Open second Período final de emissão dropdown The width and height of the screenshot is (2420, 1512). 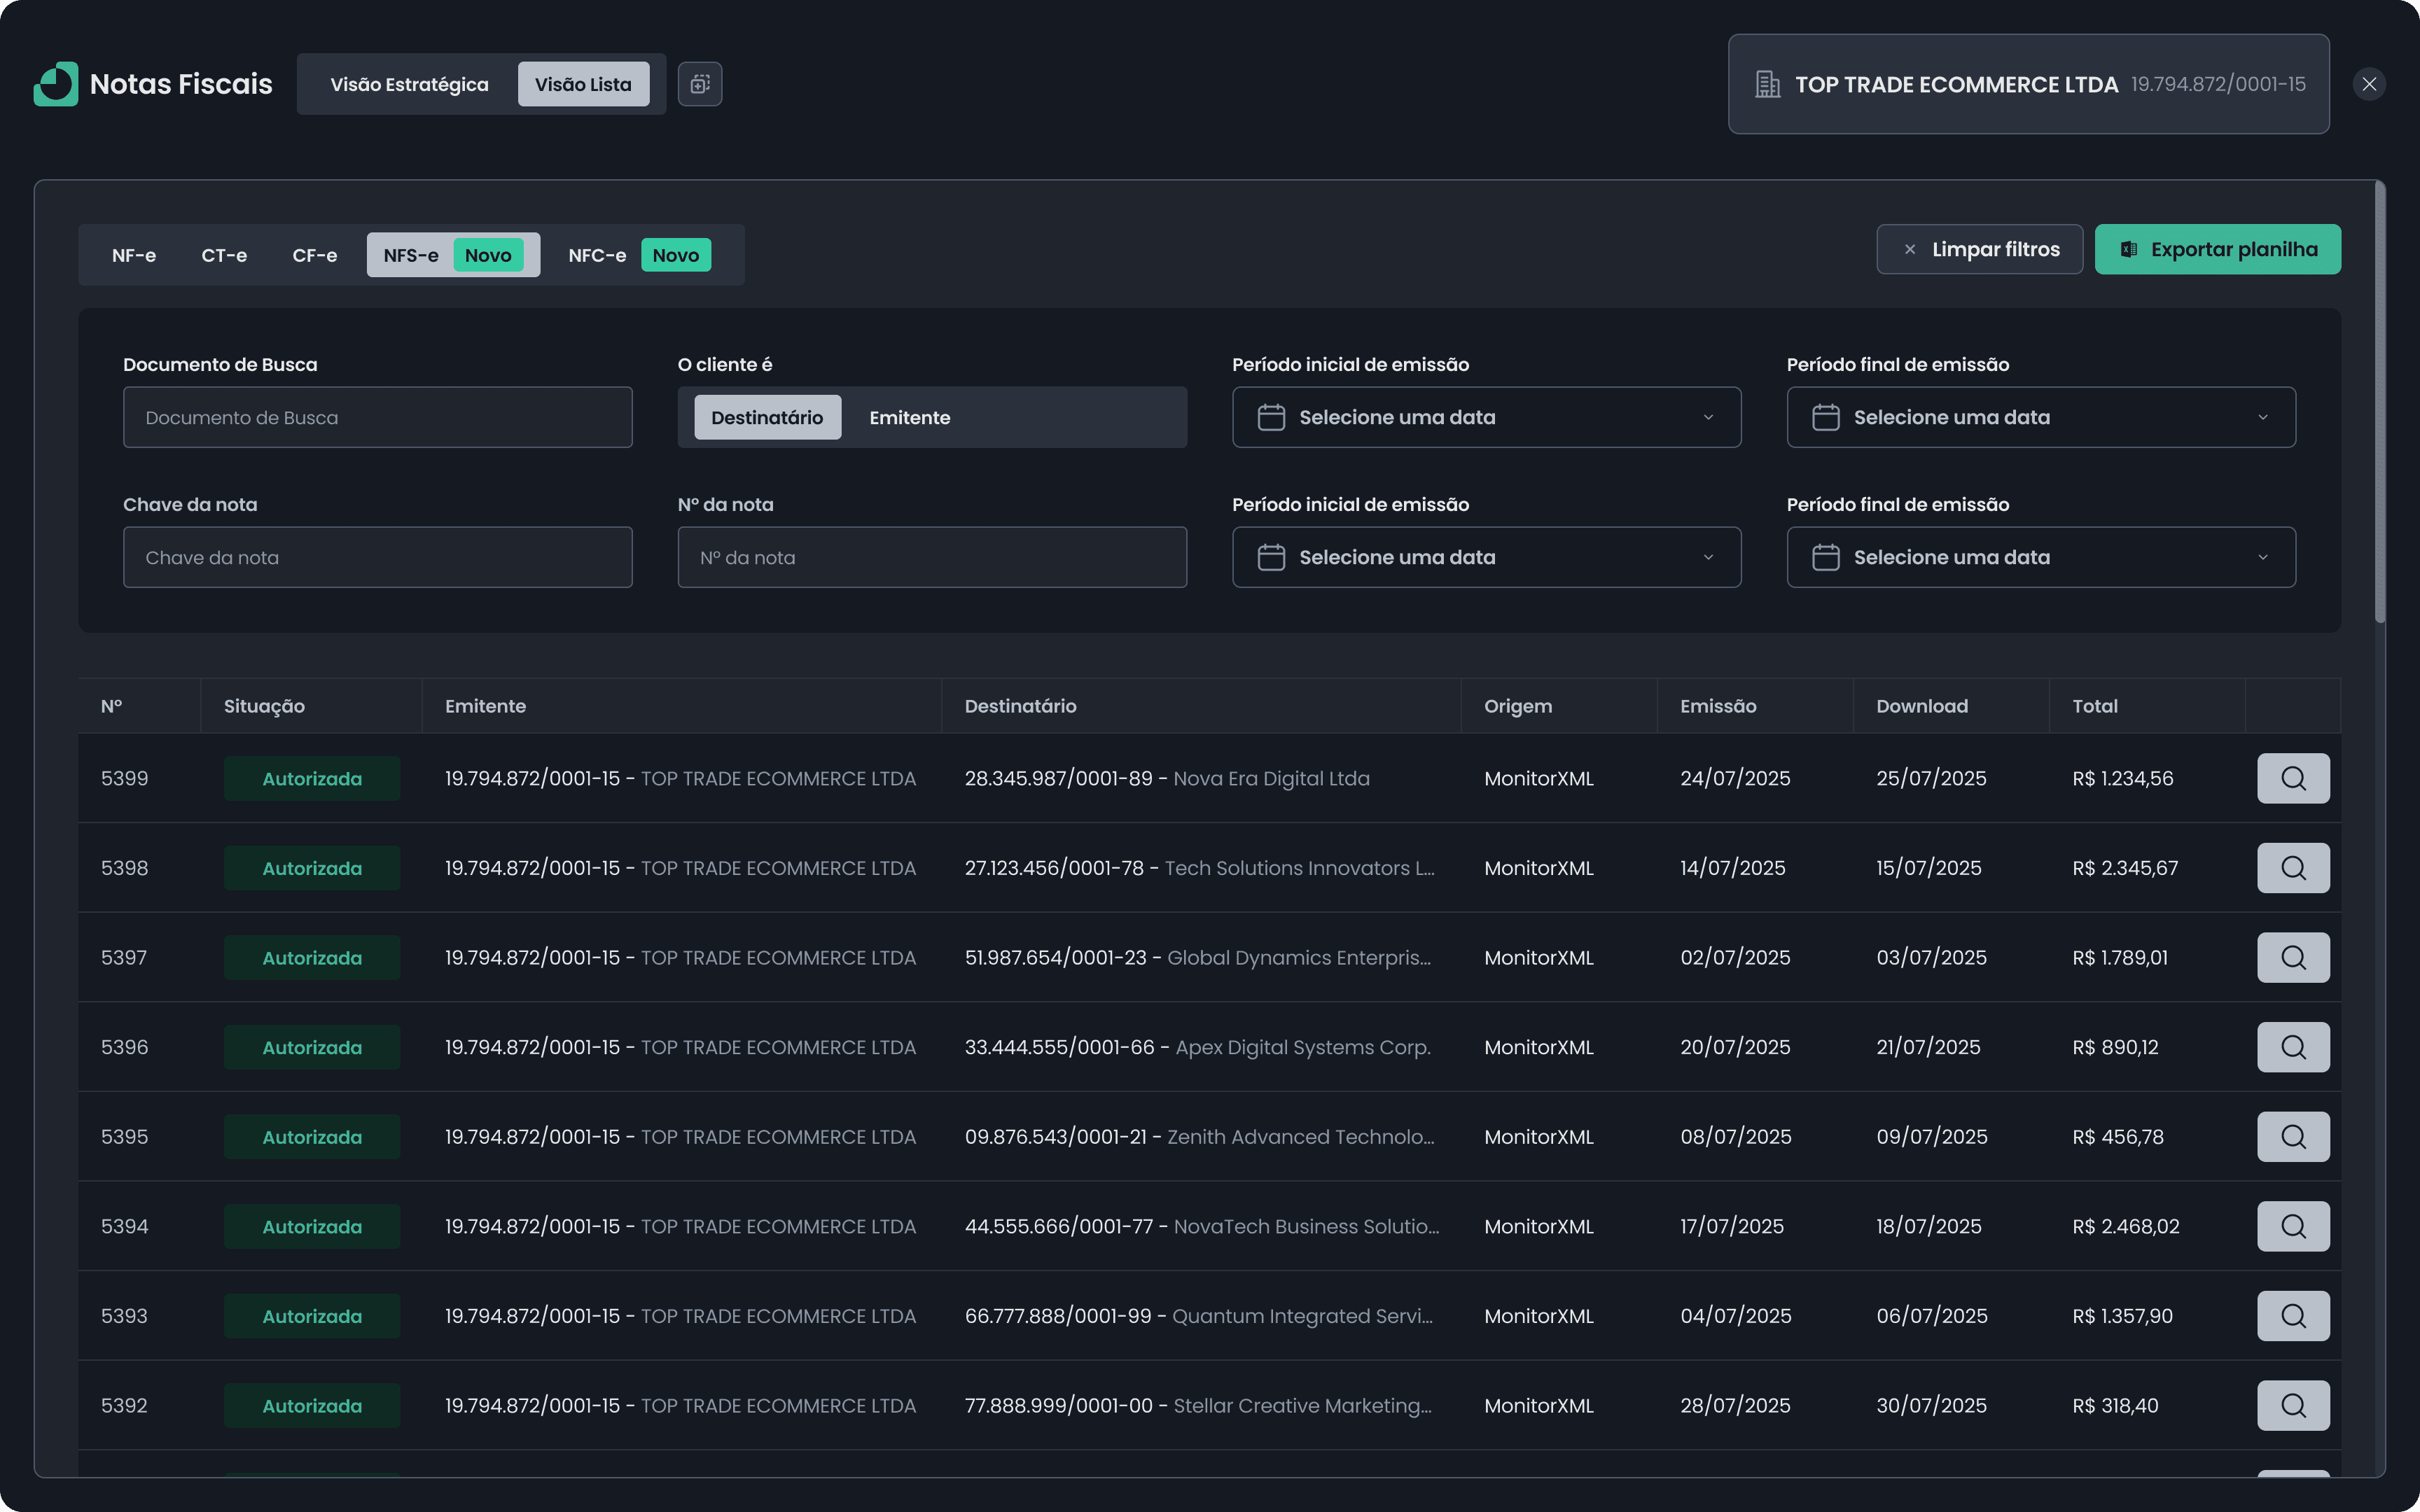point(2040,557)
